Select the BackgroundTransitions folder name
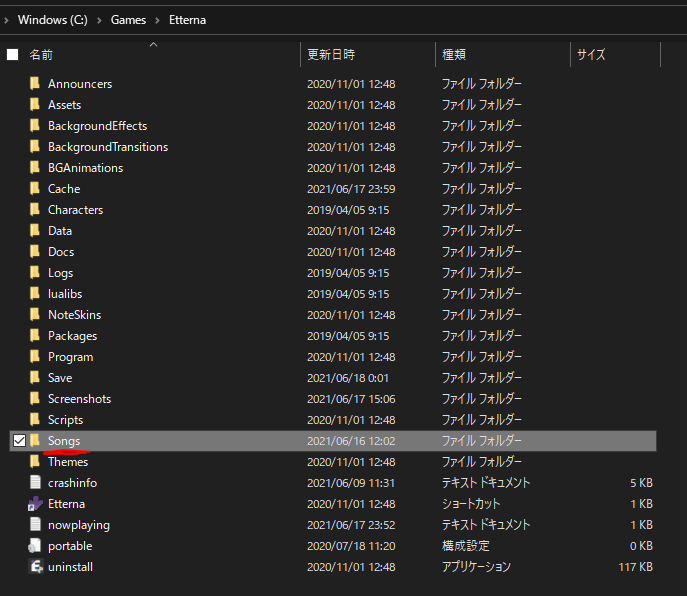Image resolution: width=687 pixels, height=596 pixels. coord(108,147)
